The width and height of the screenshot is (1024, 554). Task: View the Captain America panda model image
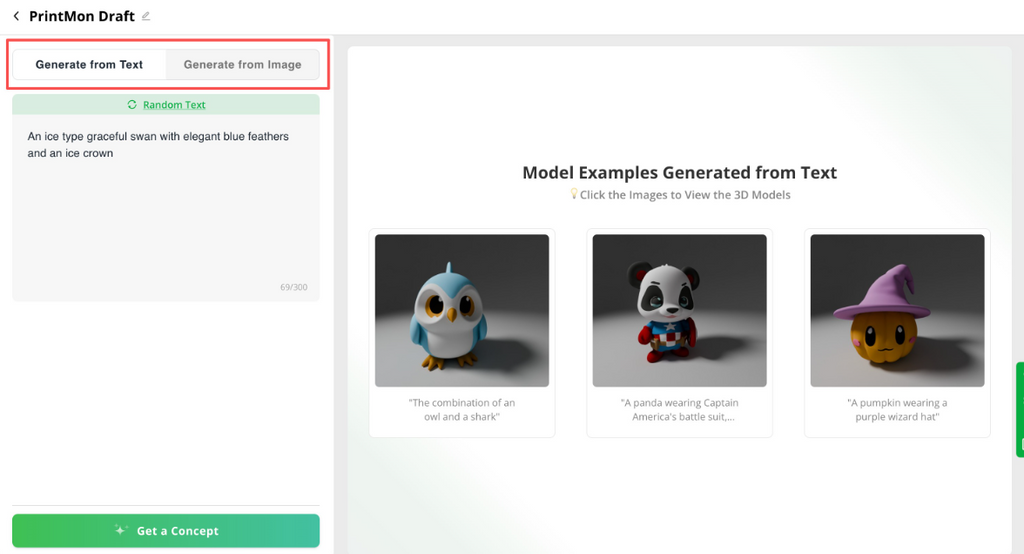tap(679, 310)
